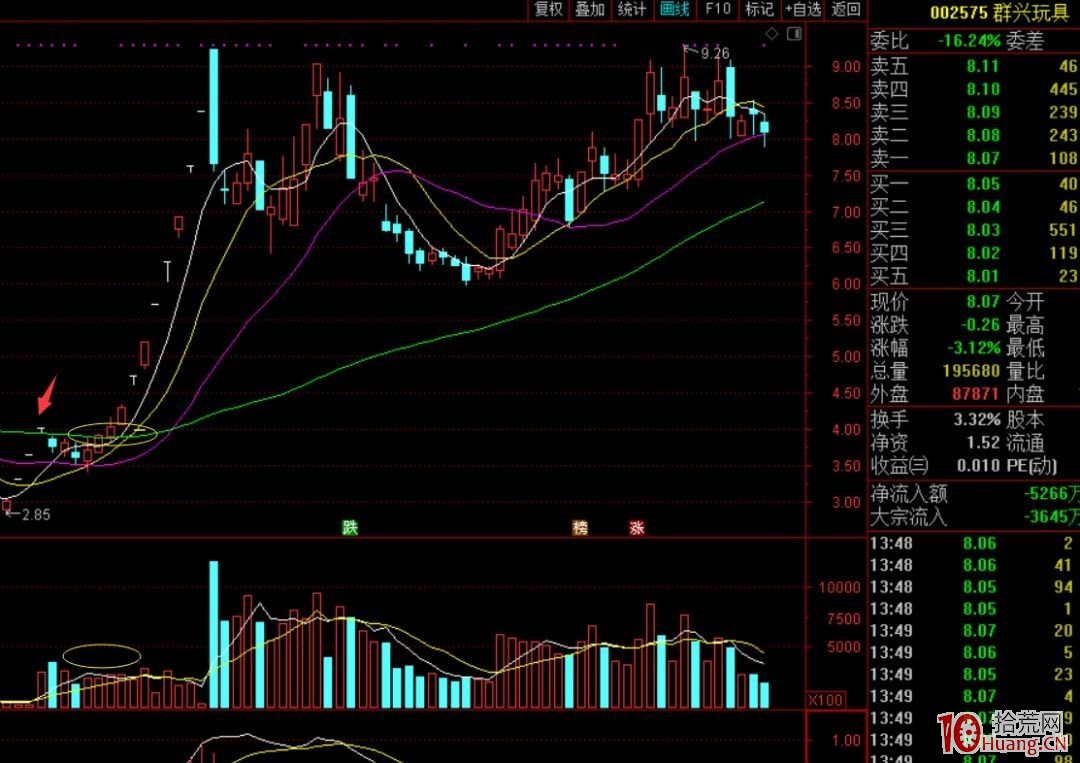Screen dimensions: 1080x763
Task: Select the 卖三 ask row at 8.09
Action: coord(973,112)
